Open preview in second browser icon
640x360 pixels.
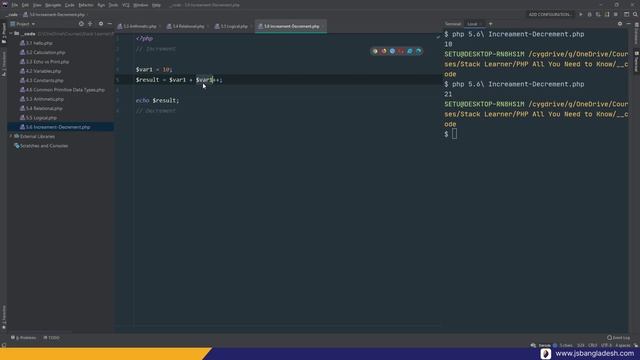pos(384,51)
